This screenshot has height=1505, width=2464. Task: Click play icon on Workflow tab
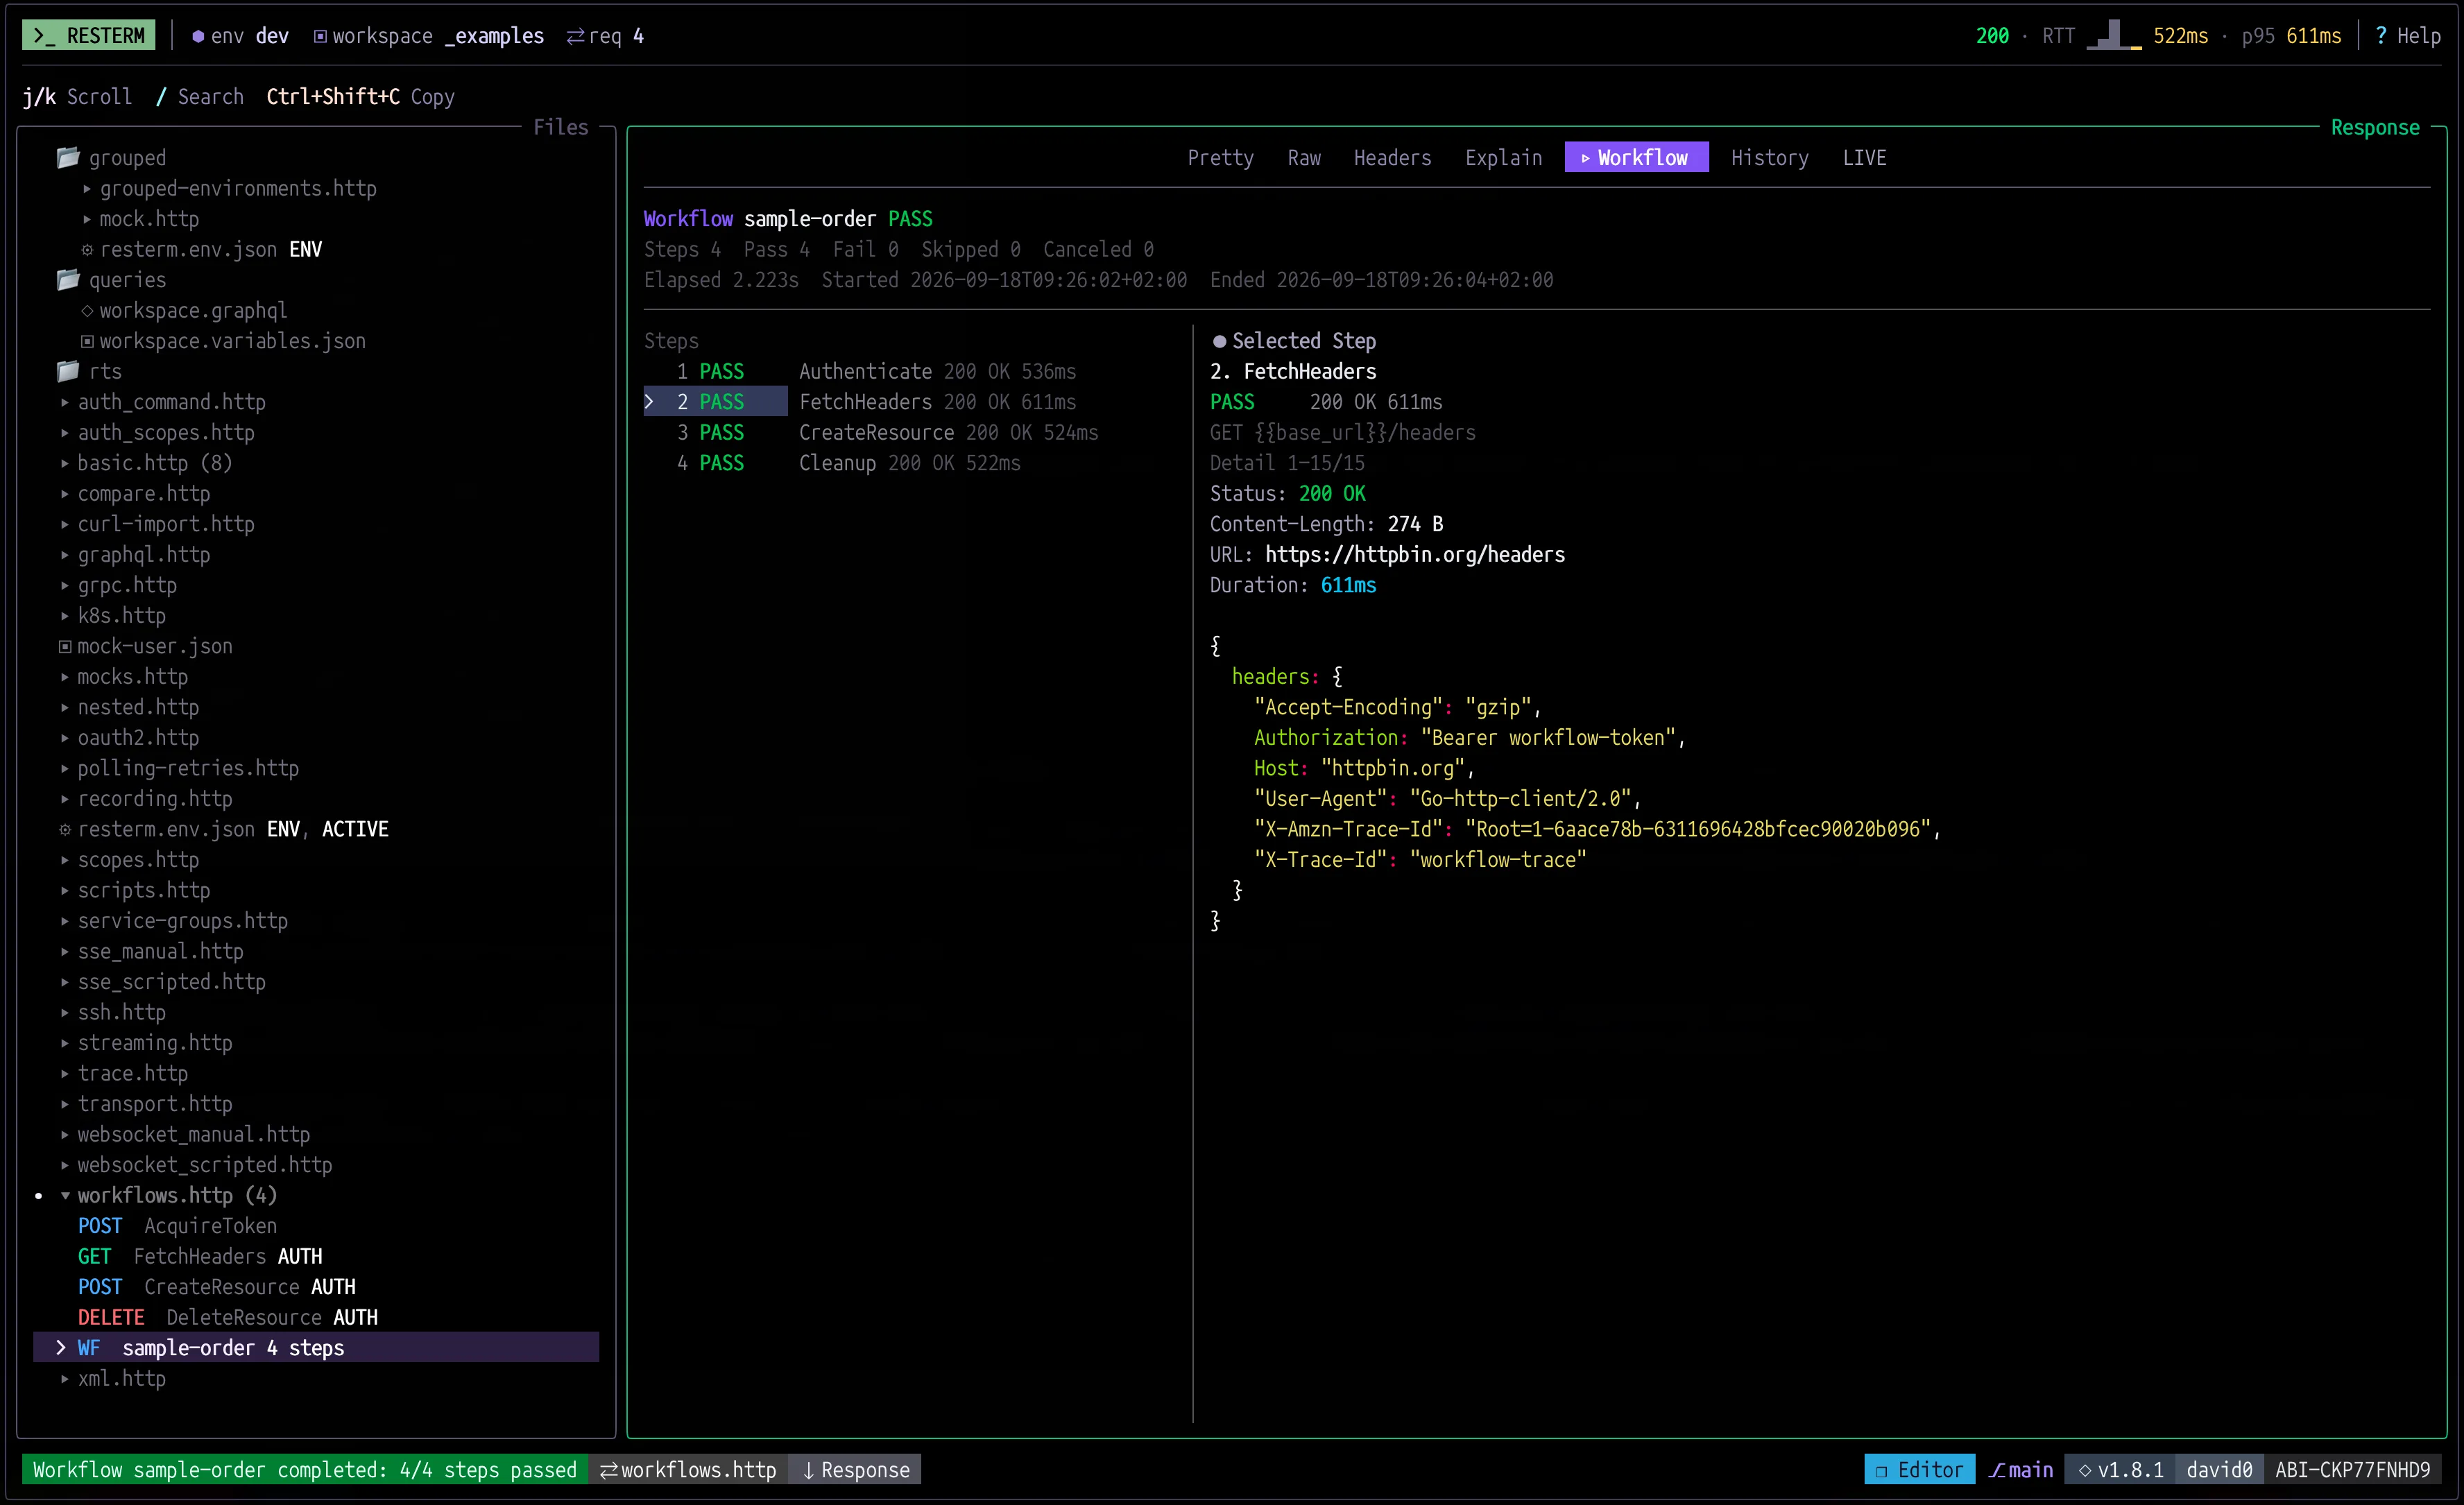1585,158
